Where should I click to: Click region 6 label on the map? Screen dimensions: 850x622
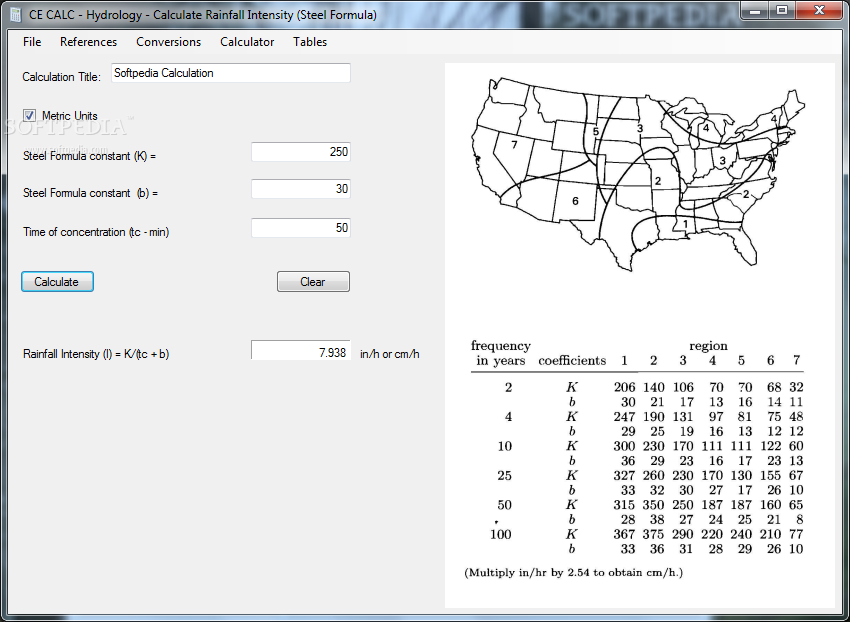click(575, 201)
